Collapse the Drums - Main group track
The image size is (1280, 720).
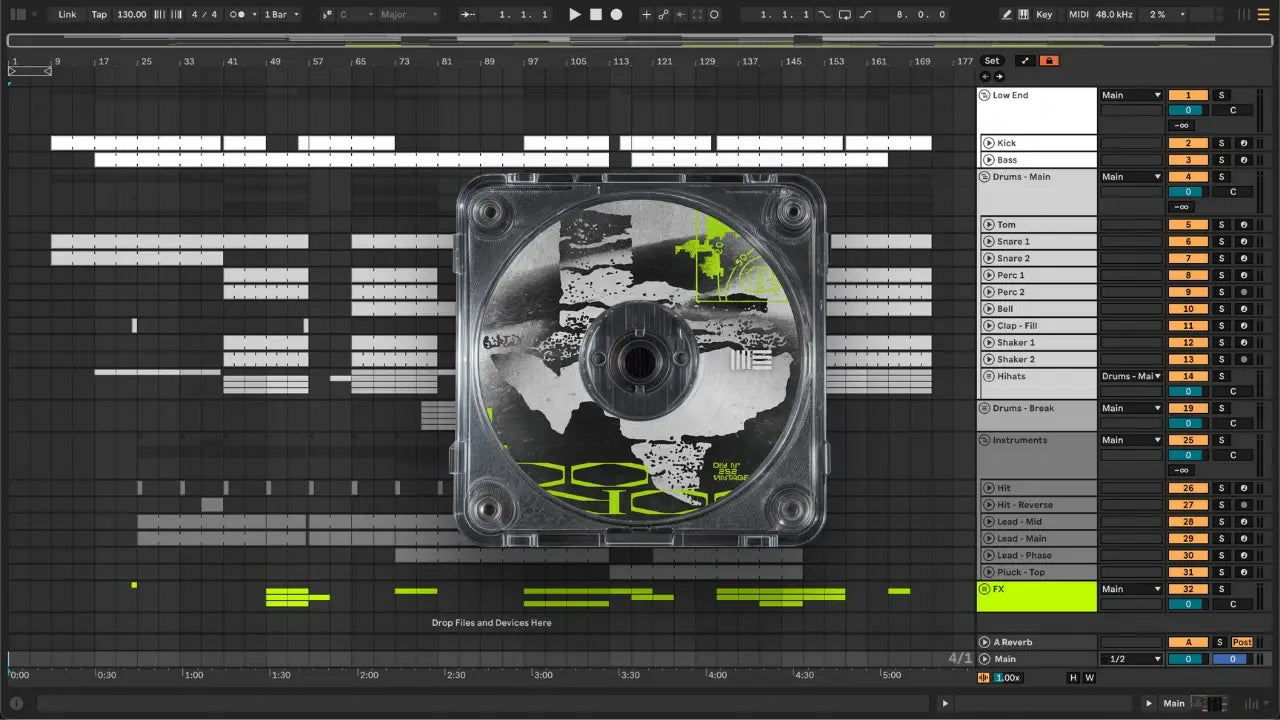(984, 177)
